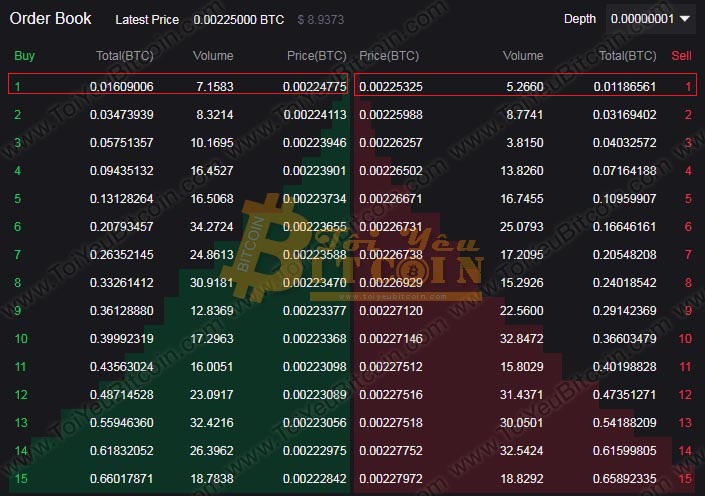This screenshot has width=705, height=496.
Task: Click buy price 0.00224113 in row 2
Action: (313, 115)
